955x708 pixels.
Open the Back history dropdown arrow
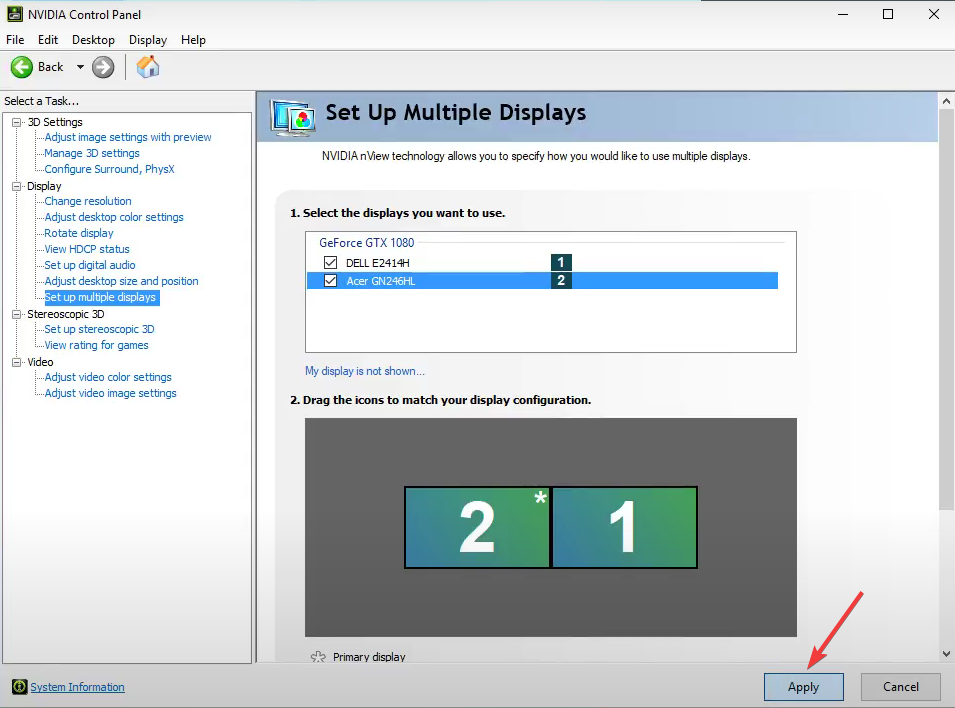pos(80,67)
